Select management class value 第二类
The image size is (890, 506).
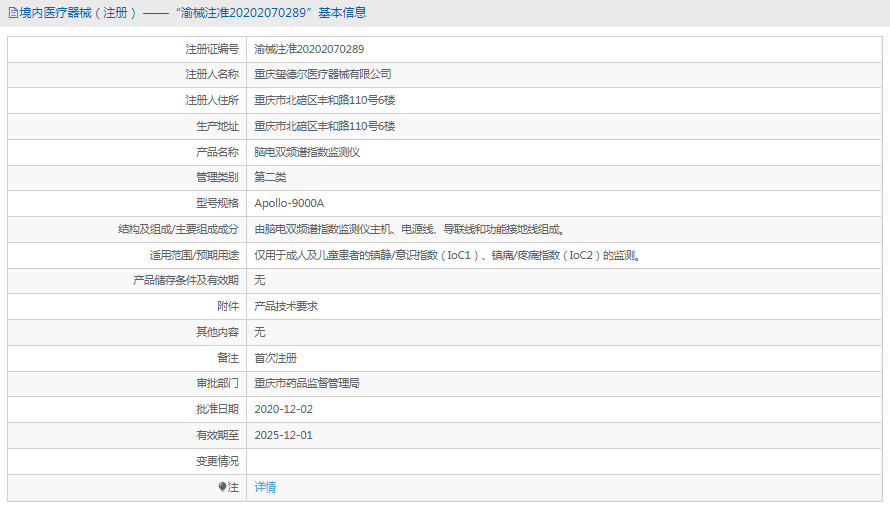coord(270,177)
